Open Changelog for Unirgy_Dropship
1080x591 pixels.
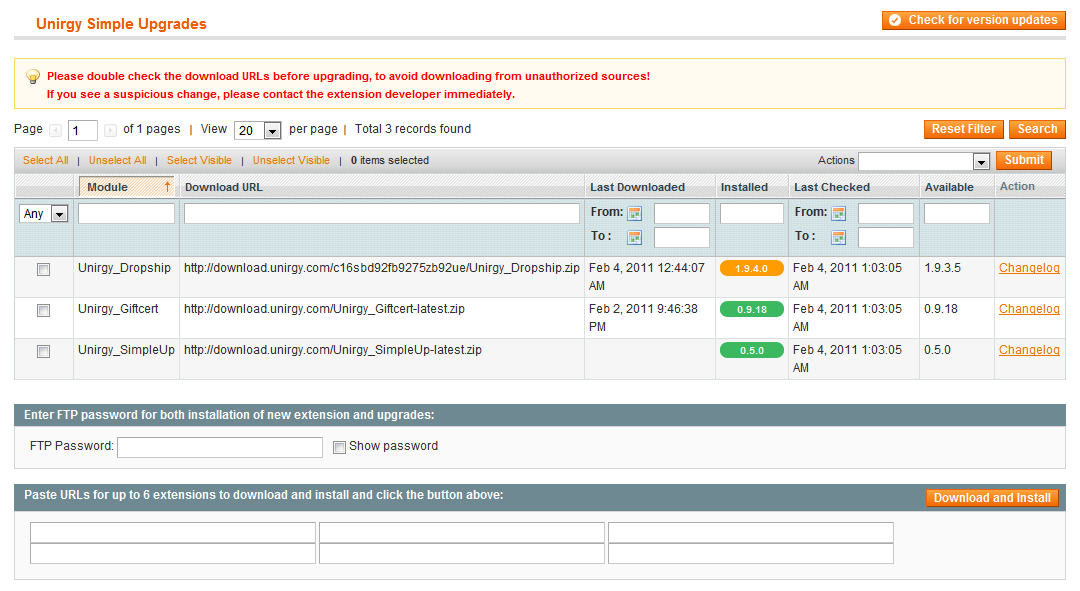[x=1029, y=268]
